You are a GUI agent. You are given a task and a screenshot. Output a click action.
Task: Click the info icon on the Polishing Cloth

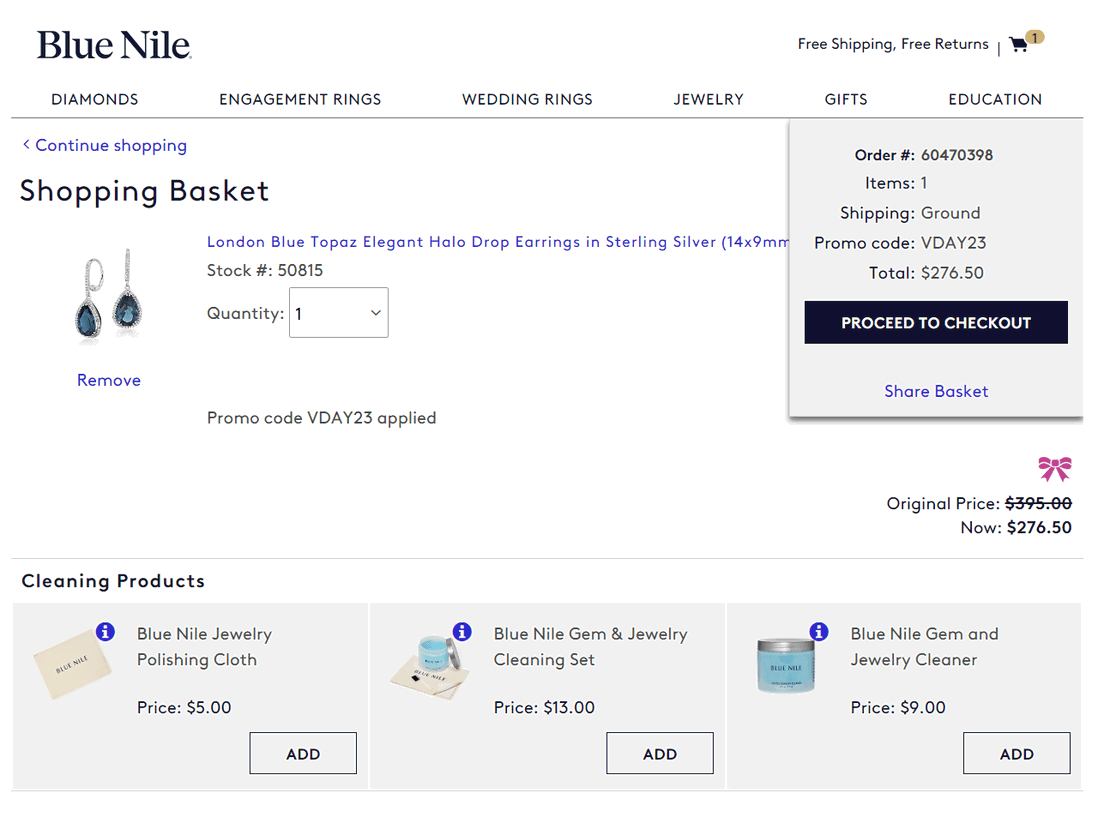coord(104,631)
